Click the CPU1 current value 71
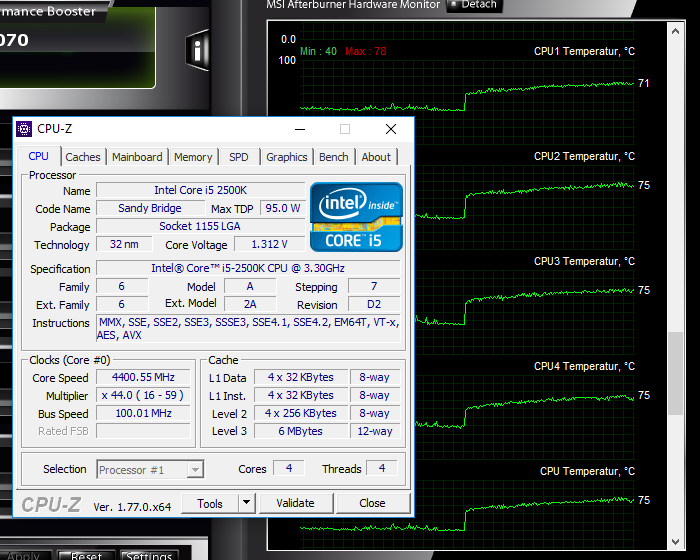 (643, 83)
